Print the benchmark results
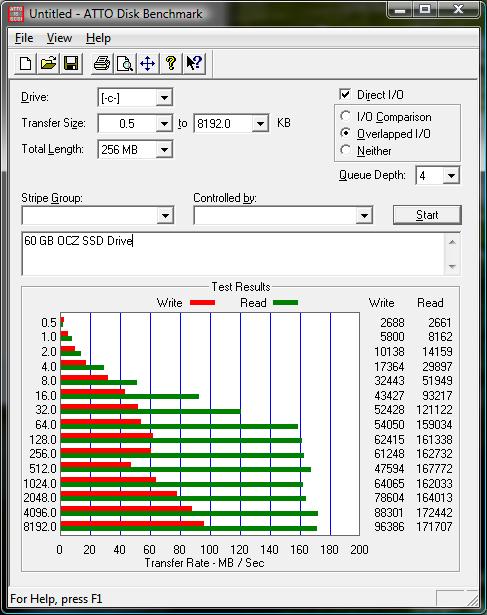Screen dimensions: 487x615 [102, 63]
